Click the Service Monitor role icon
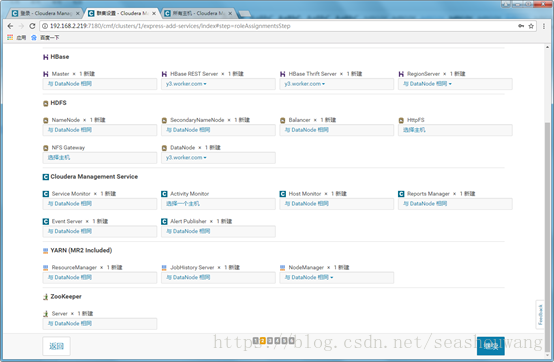Image resolution: width=554 pixels, height=362 pixels. [46, 194]
